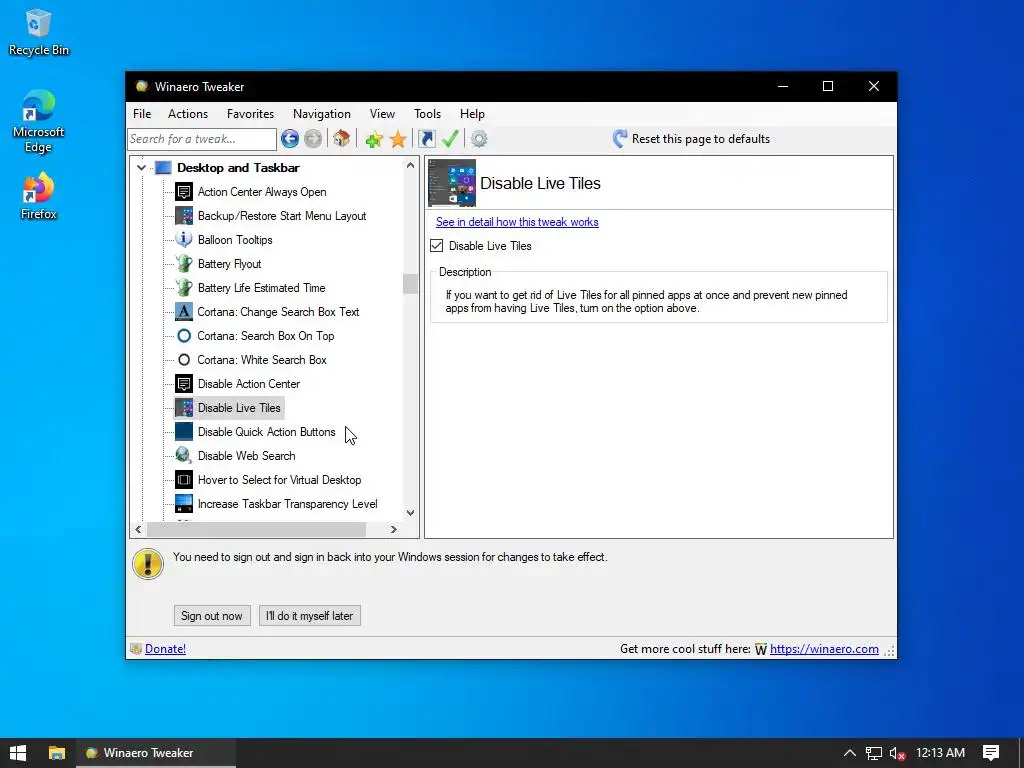Click the Backup/Restore Start Menu Layout icon

[184, 216]
